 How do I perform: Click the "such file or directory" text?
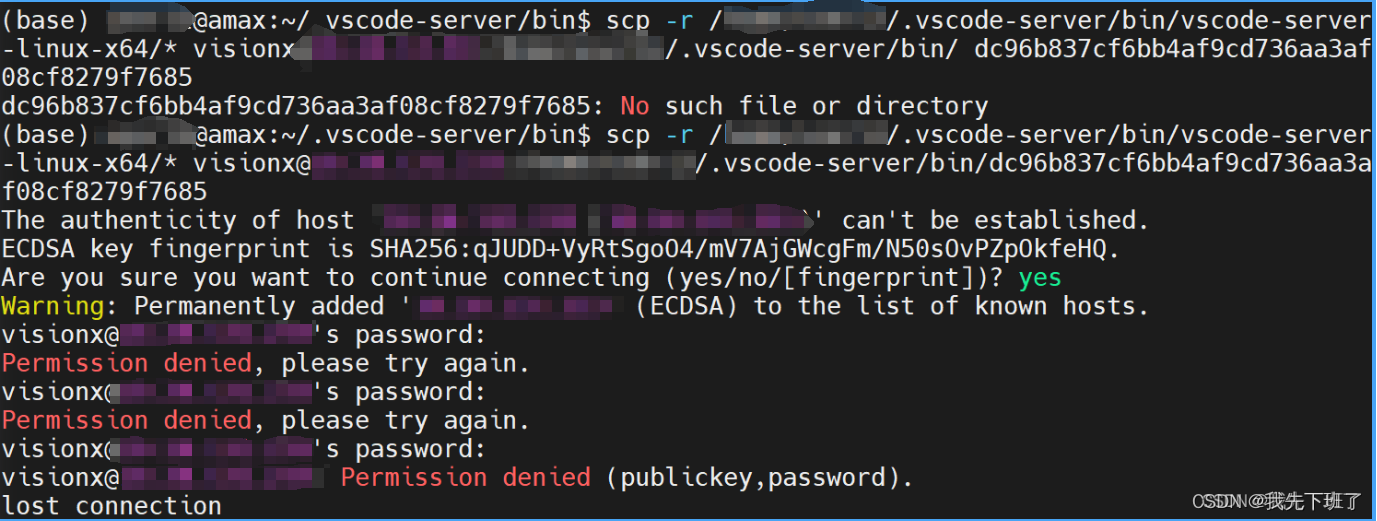[x=826, y=106]
